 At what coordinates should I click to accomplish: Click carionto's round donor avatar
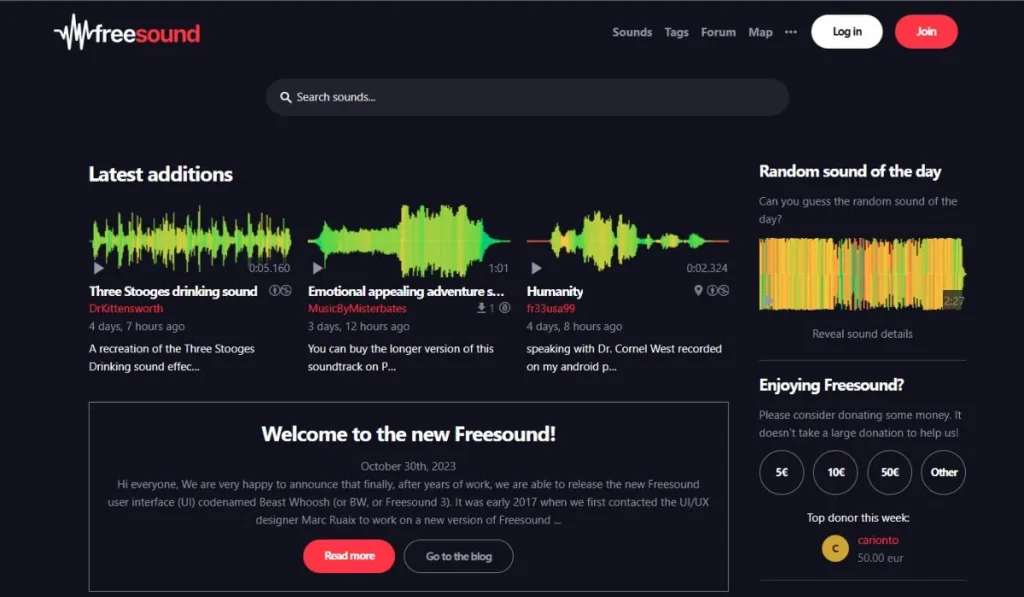[835, 548]
